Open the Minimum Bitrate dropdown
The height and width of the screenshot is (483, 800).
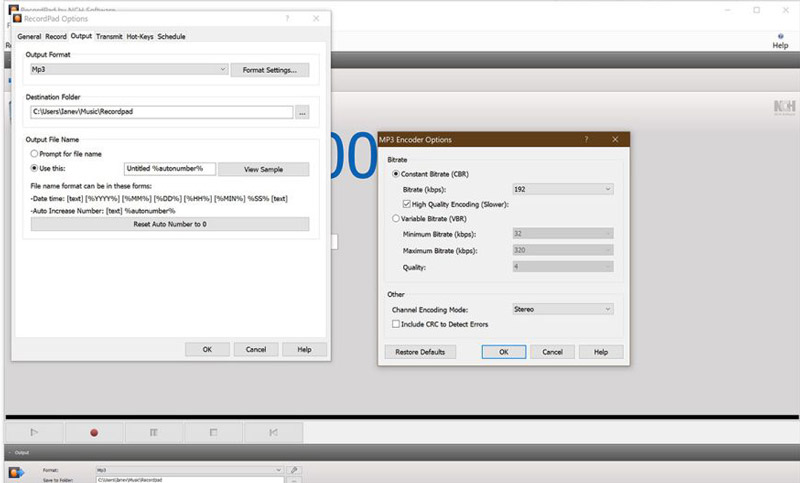(x=563, y=234)
